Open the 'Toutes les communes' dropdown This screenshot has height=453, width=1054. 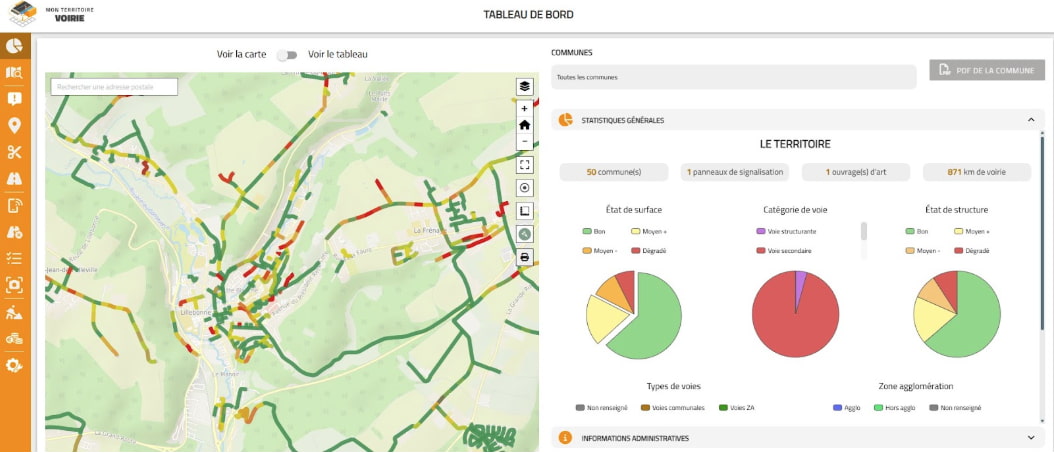point(733,77)
